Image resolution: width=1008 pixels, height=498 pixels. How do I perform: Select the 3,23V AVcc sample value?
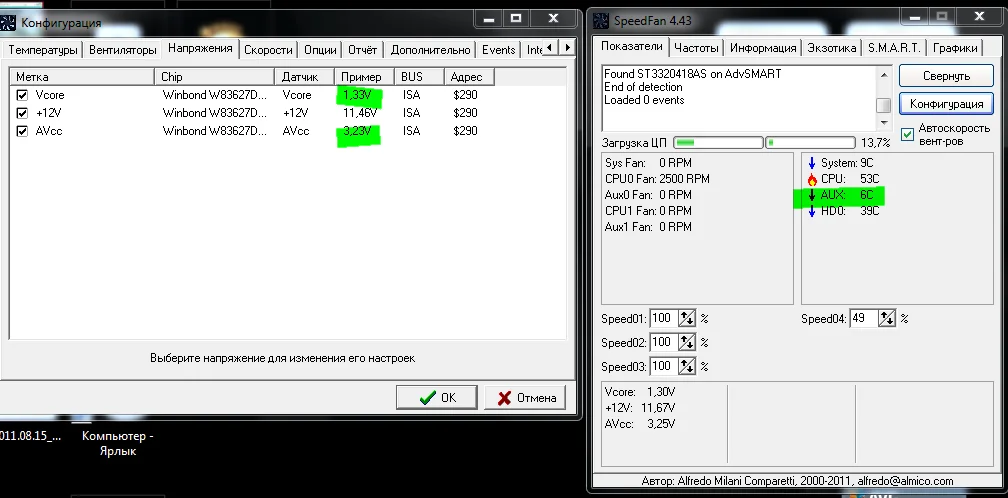point(357,131)
